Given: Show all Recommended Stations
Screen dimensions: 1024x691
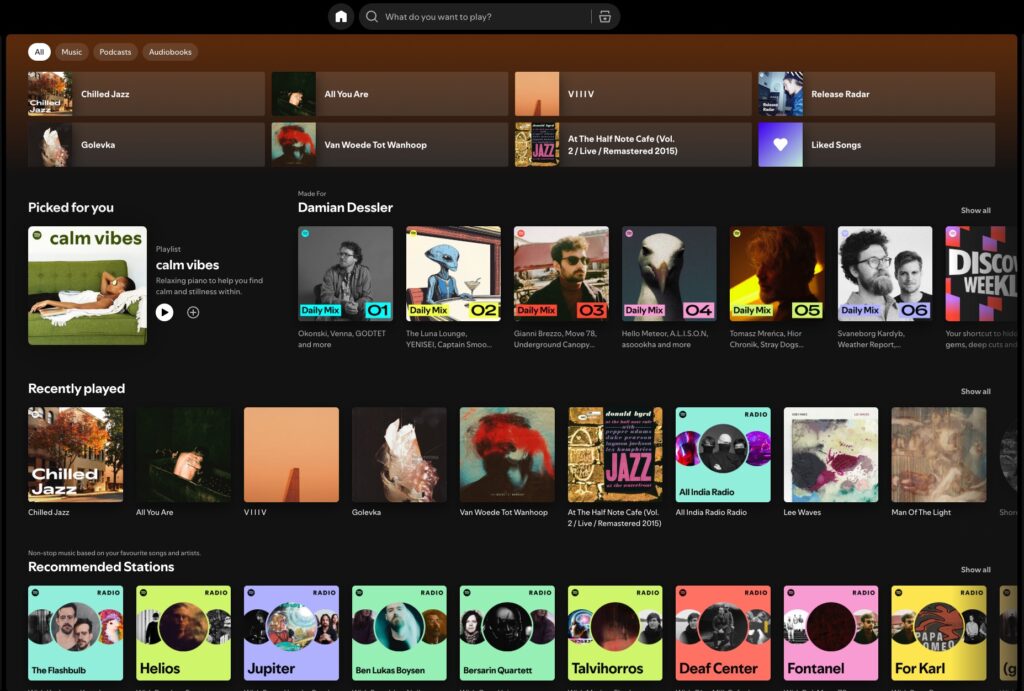Looking at the screenshot, I should click(975, 570).
